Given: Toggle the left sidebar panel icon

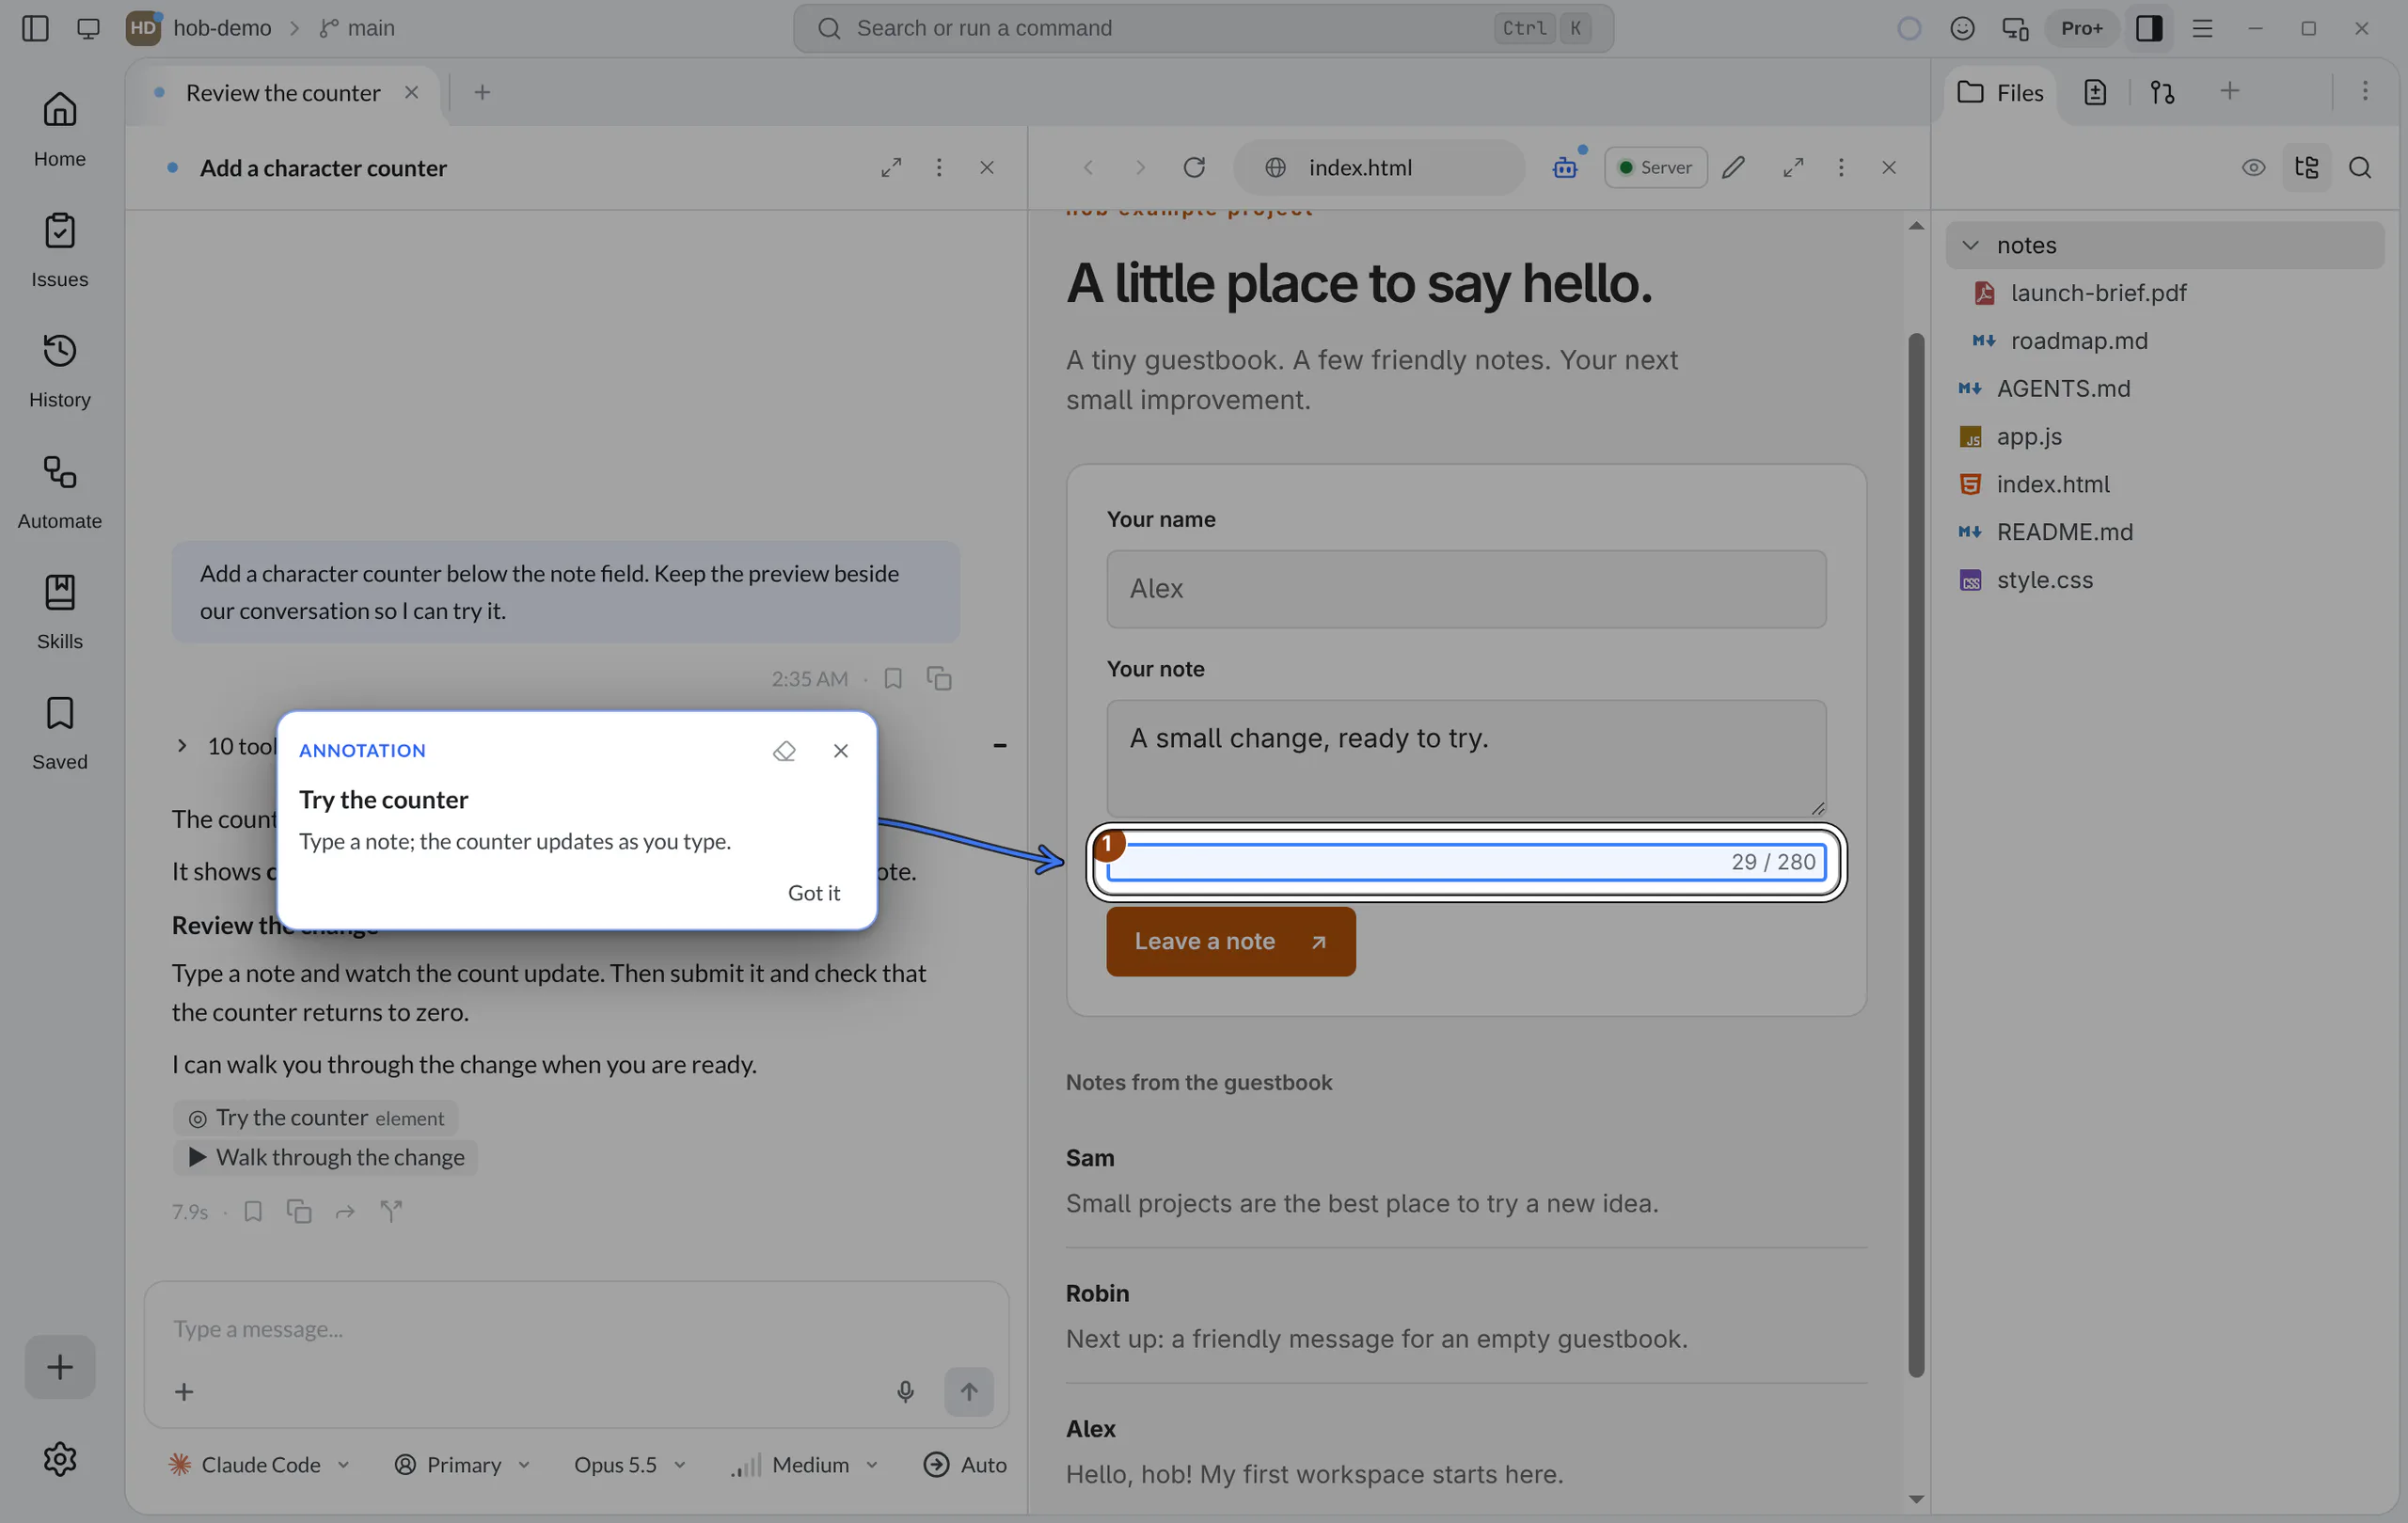Looking at the screenshot, I should [x=35, y=28].
